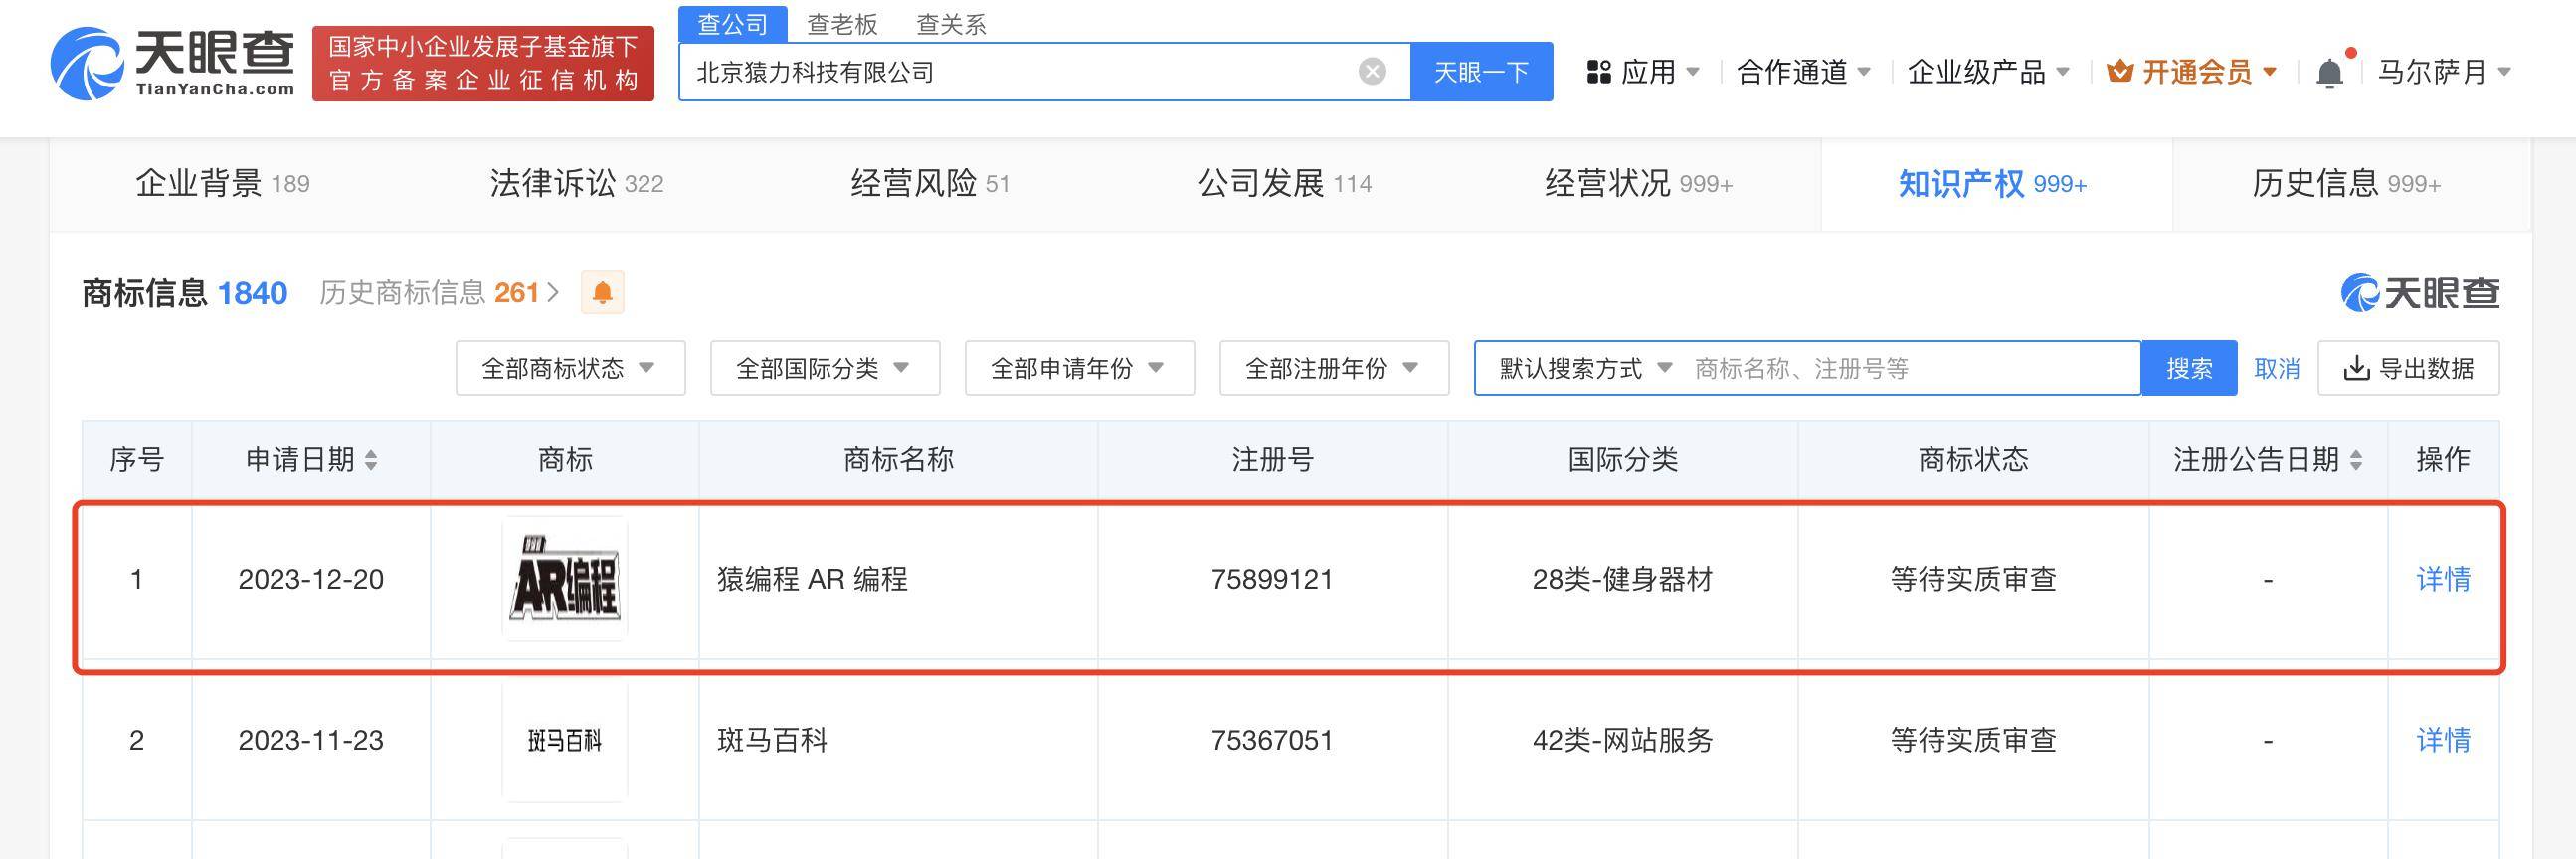Click the TianYanCha logo icon
Image resolution: width=2576 pixels, height=859 pixels.
click(86, 64)
